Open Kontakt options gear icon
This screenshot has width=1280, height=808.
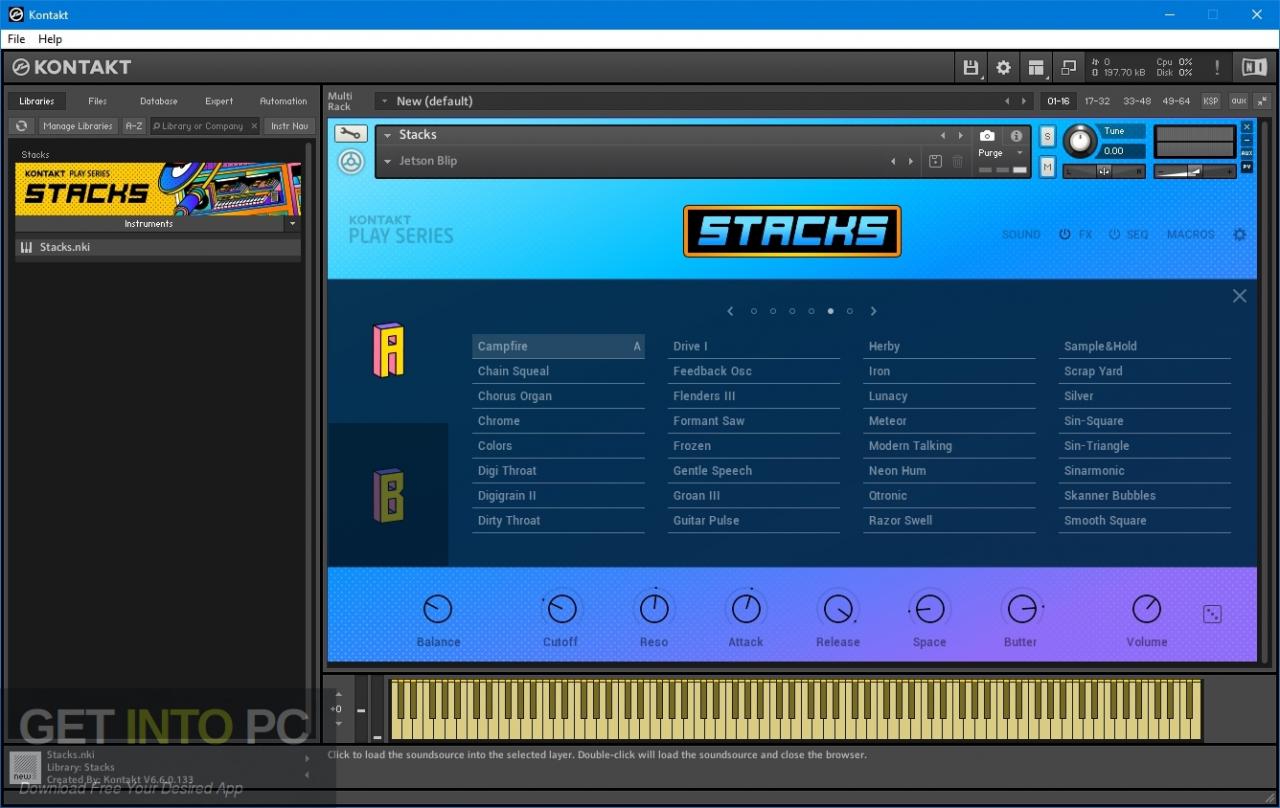(x=1003, y=68)
